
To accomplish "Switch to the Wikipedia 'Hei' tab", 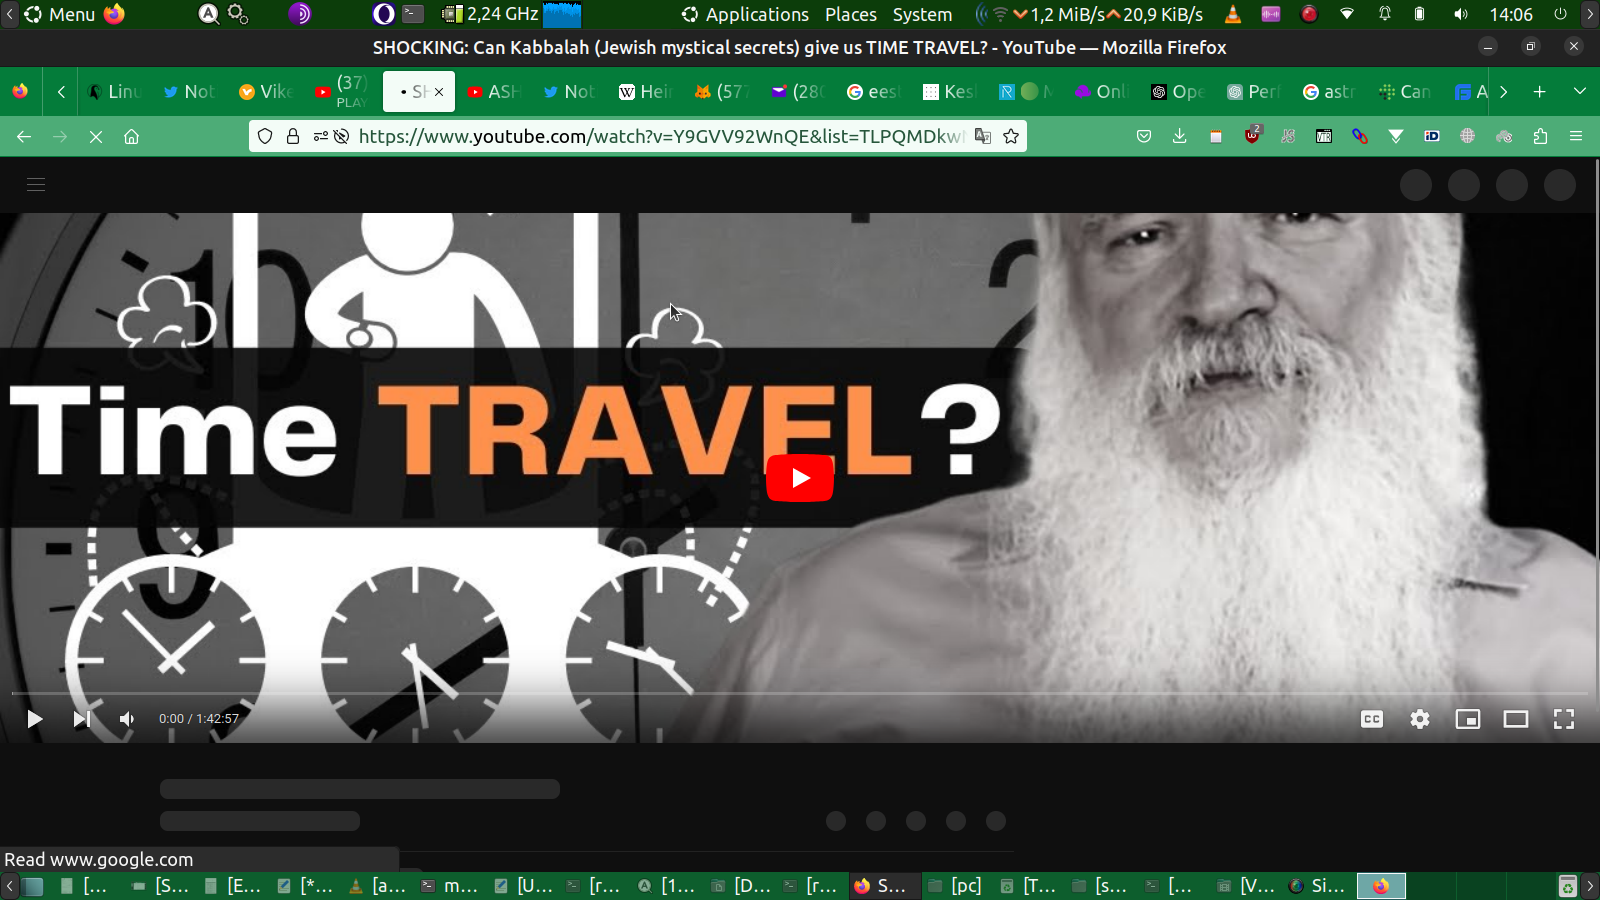I will (x=645, y=92).
